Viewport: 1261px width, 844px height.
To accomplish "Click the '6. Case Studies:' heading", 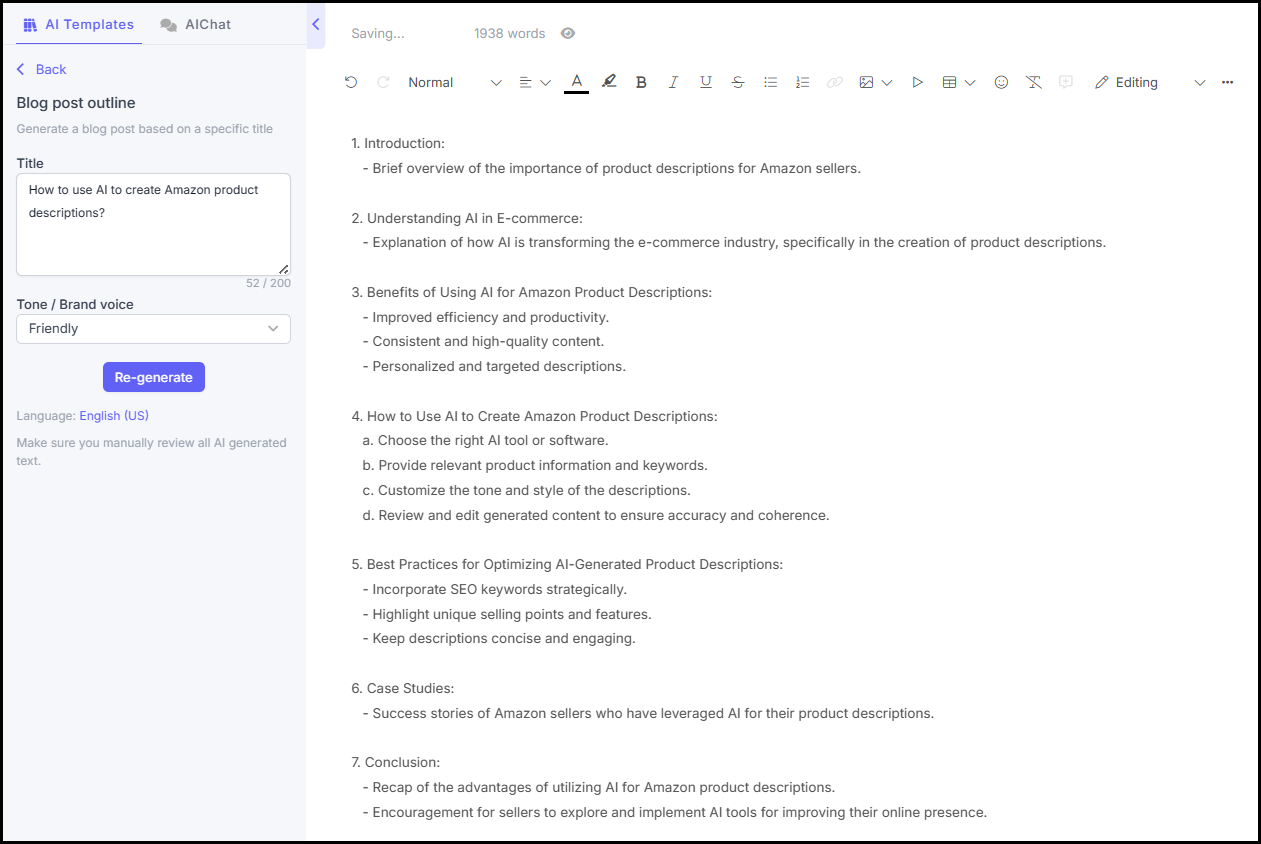I will [x=403, y=688].
